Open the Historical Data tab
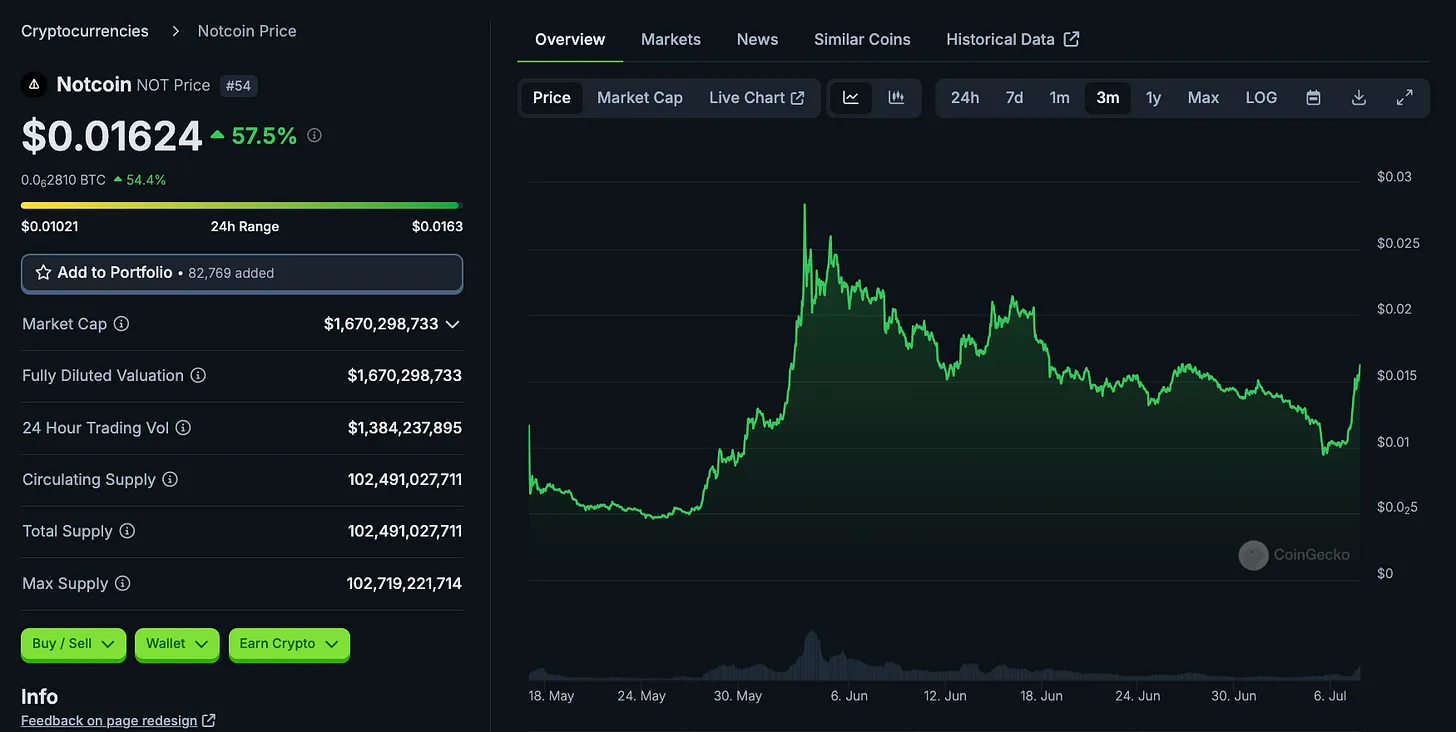The width and height of the screenshot is (1456, 732). click(x=1012, y=40)
